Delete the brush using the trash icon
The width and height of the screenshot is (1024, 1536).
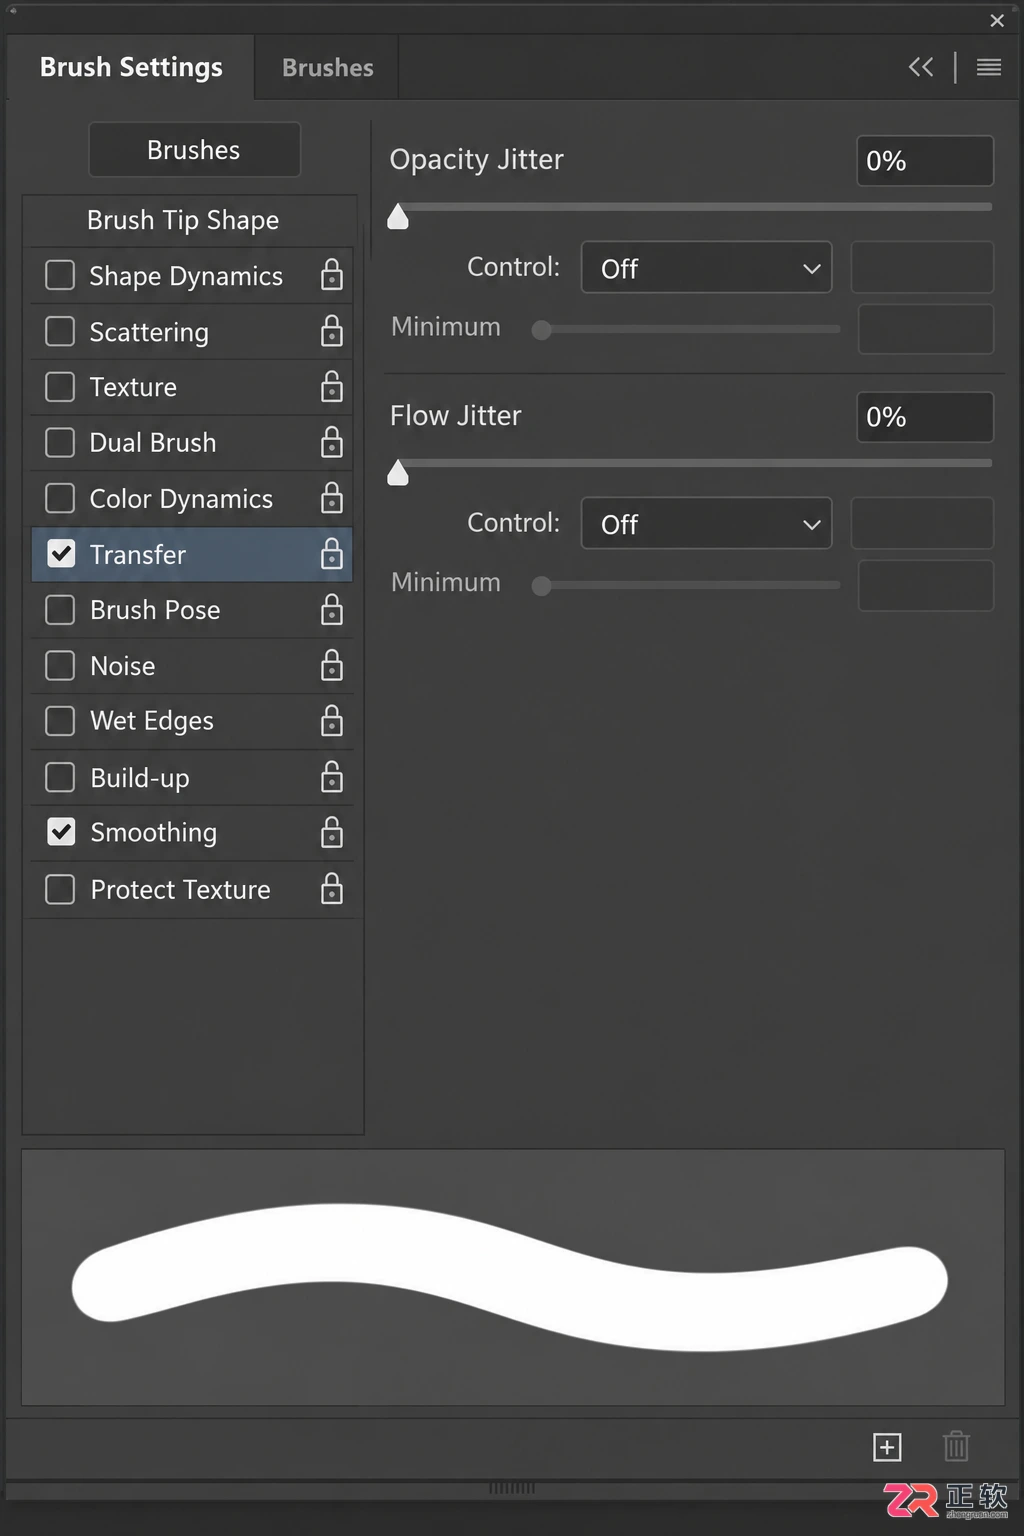coord(956,1446)
